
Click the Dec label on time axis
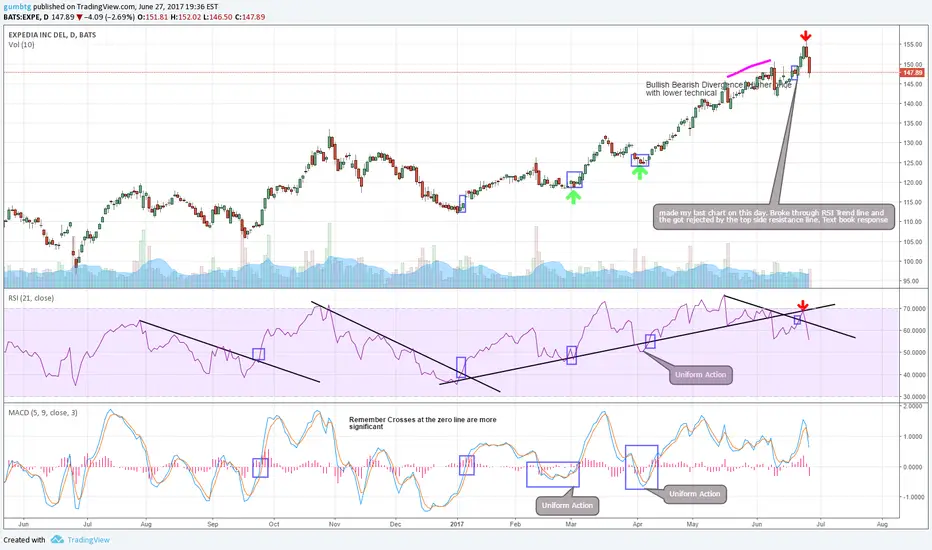(x=395, y=524)
